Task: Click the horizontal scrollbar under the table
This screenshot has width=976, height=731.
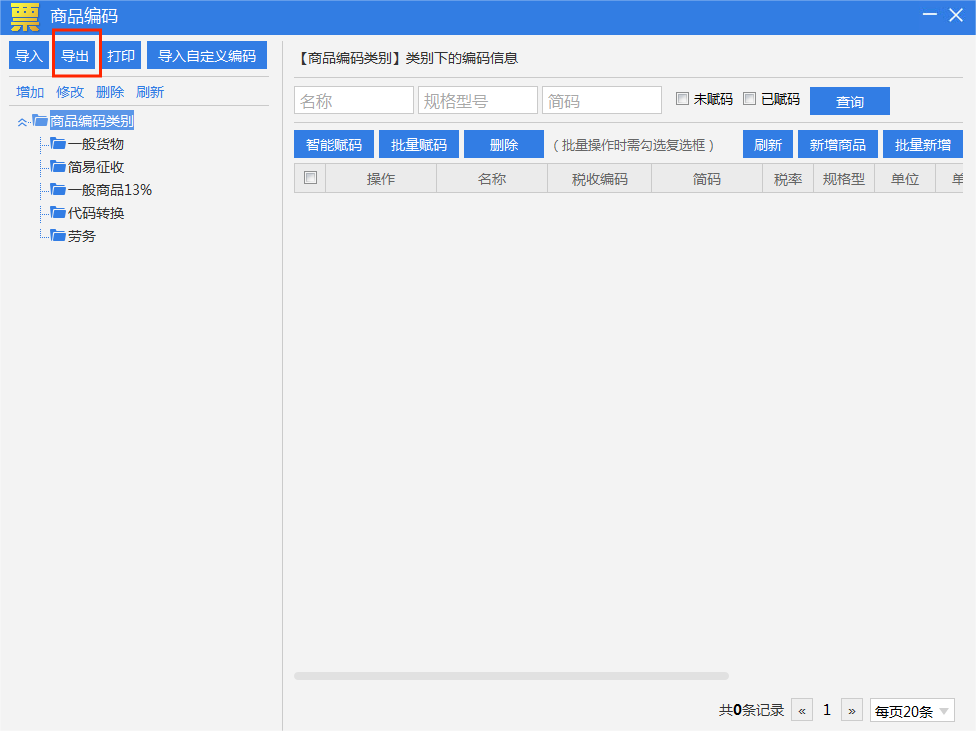Action: (x=511, y=676)
